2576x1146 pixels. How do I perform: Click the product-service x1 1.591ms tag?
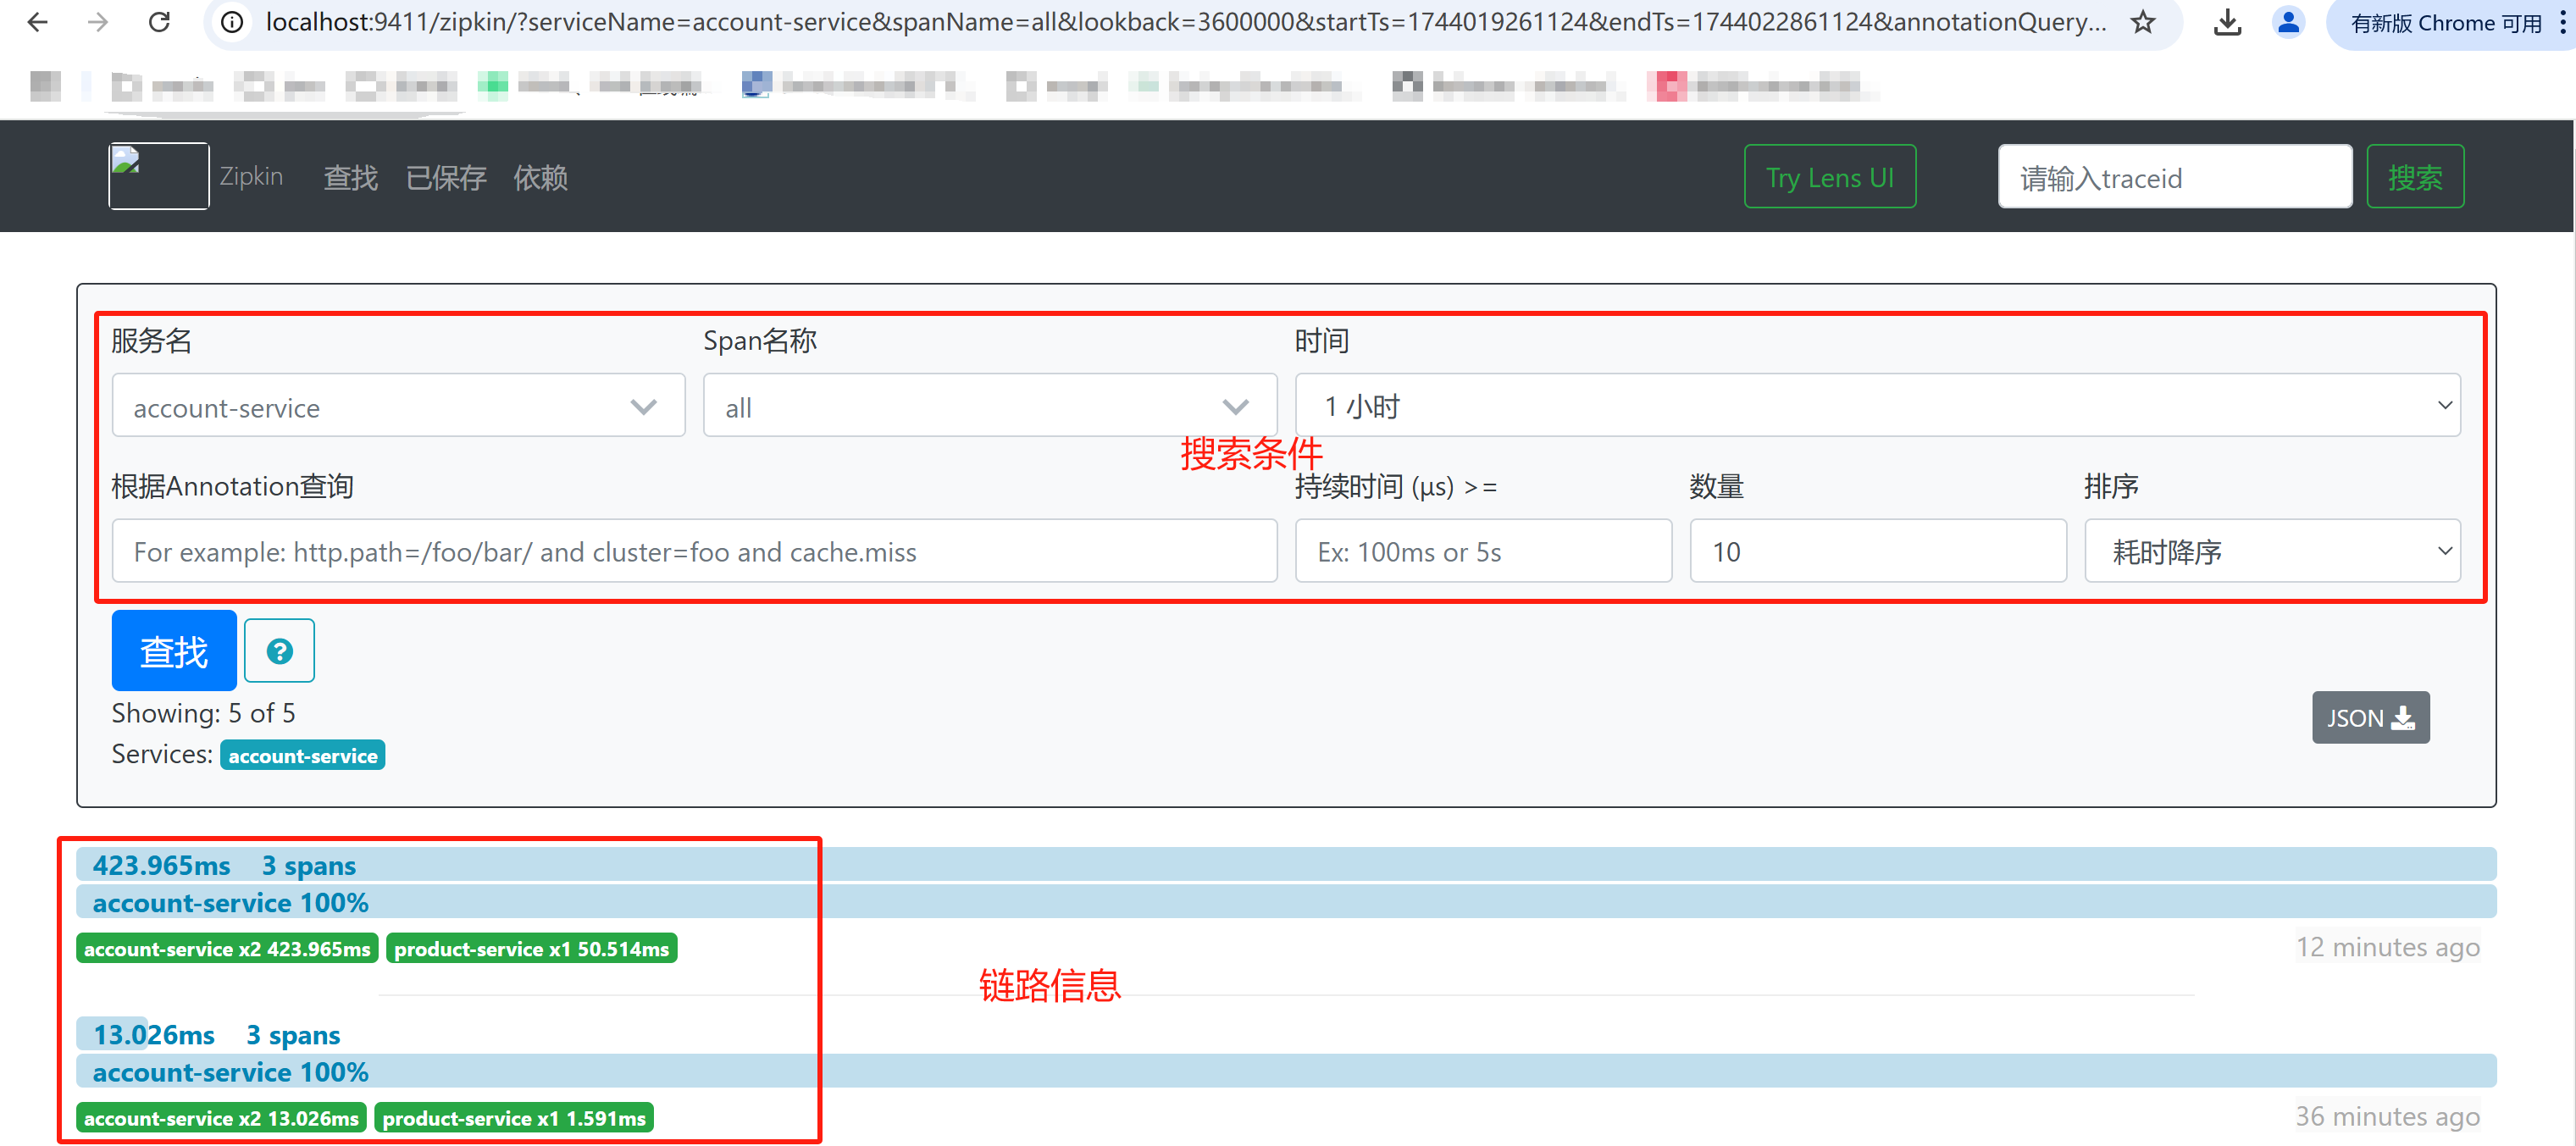pyautogui.click(x=514, y=1118)
